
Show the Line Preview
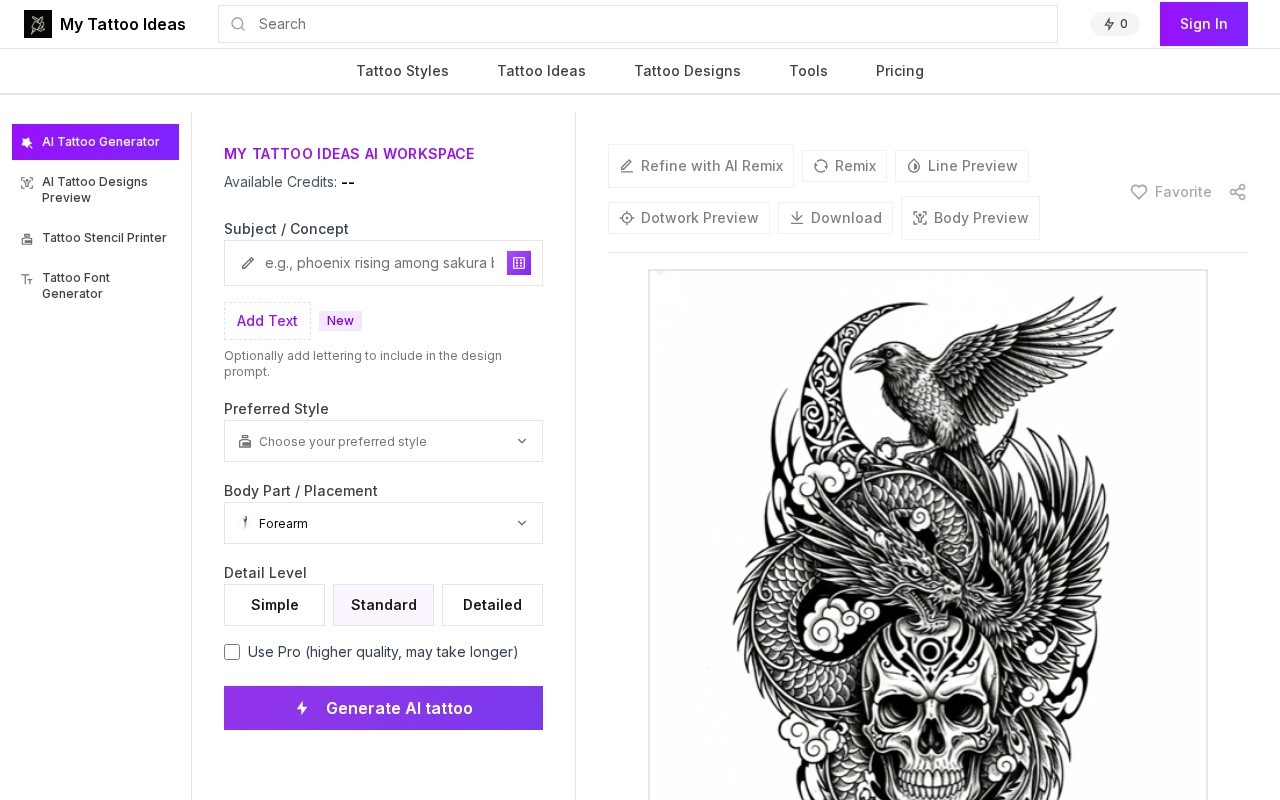pyautogui.click(x=962, y=166)
